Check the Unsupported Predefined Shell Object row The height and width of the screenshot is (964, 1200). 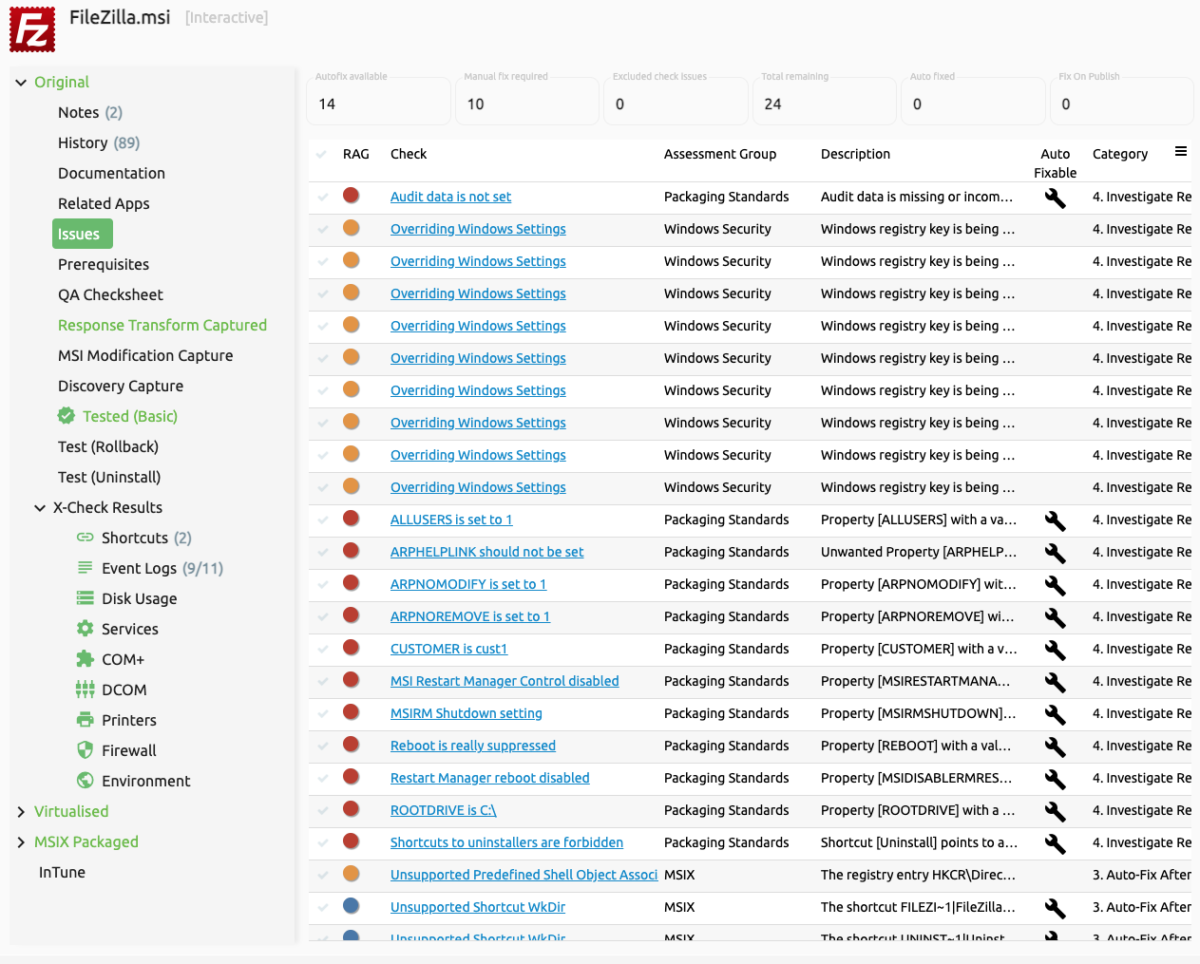click(322, 875)
